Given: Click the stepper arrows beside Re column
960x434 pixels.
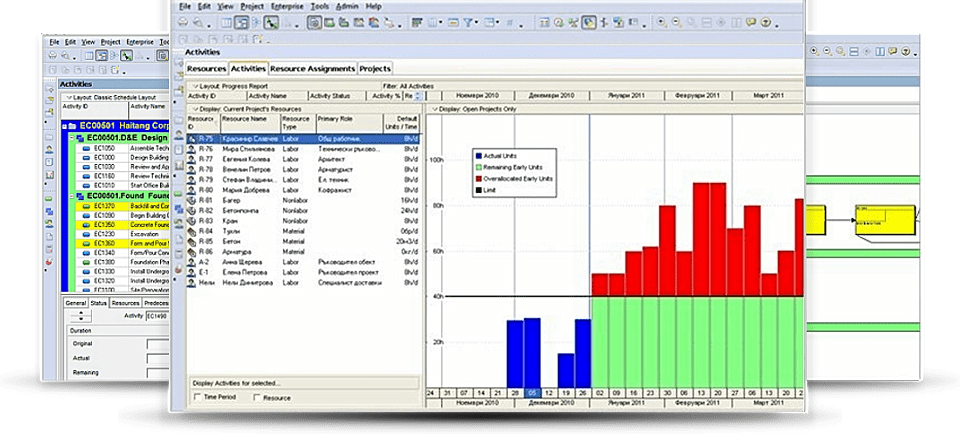Looking at the screenshot, I should (x=418, y=96).
